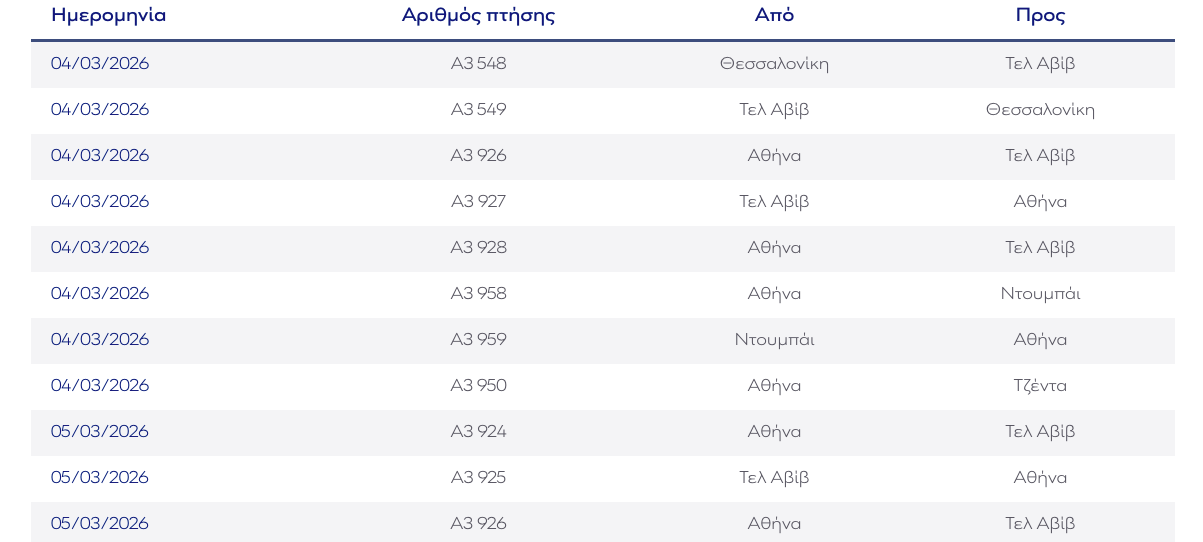Viewport: 1203px width, 542px height.
Task: Click Ντουμπάι destination in the A3 958 row
Action: [1040, 294]
